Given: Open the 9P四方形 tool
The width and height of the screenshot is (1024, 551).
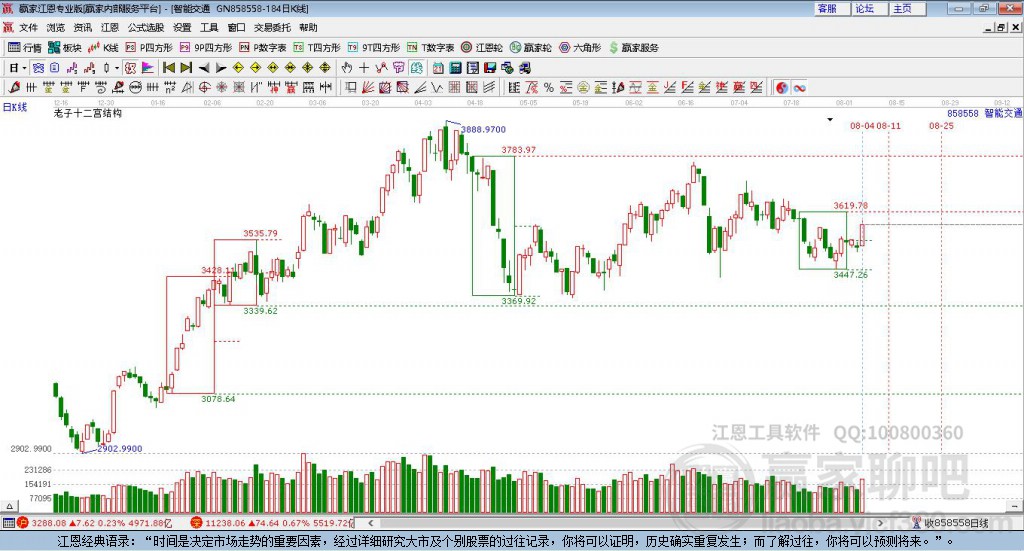Looking at the screenshot, I should click(x=205, y=48).
